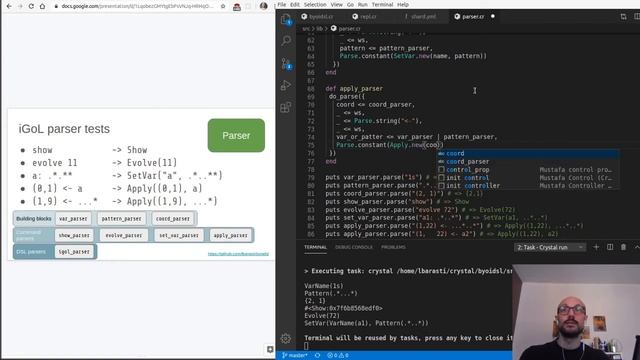640x360 pixels.
Task: Open the browser profile avatar
Action: click(264, 6)
